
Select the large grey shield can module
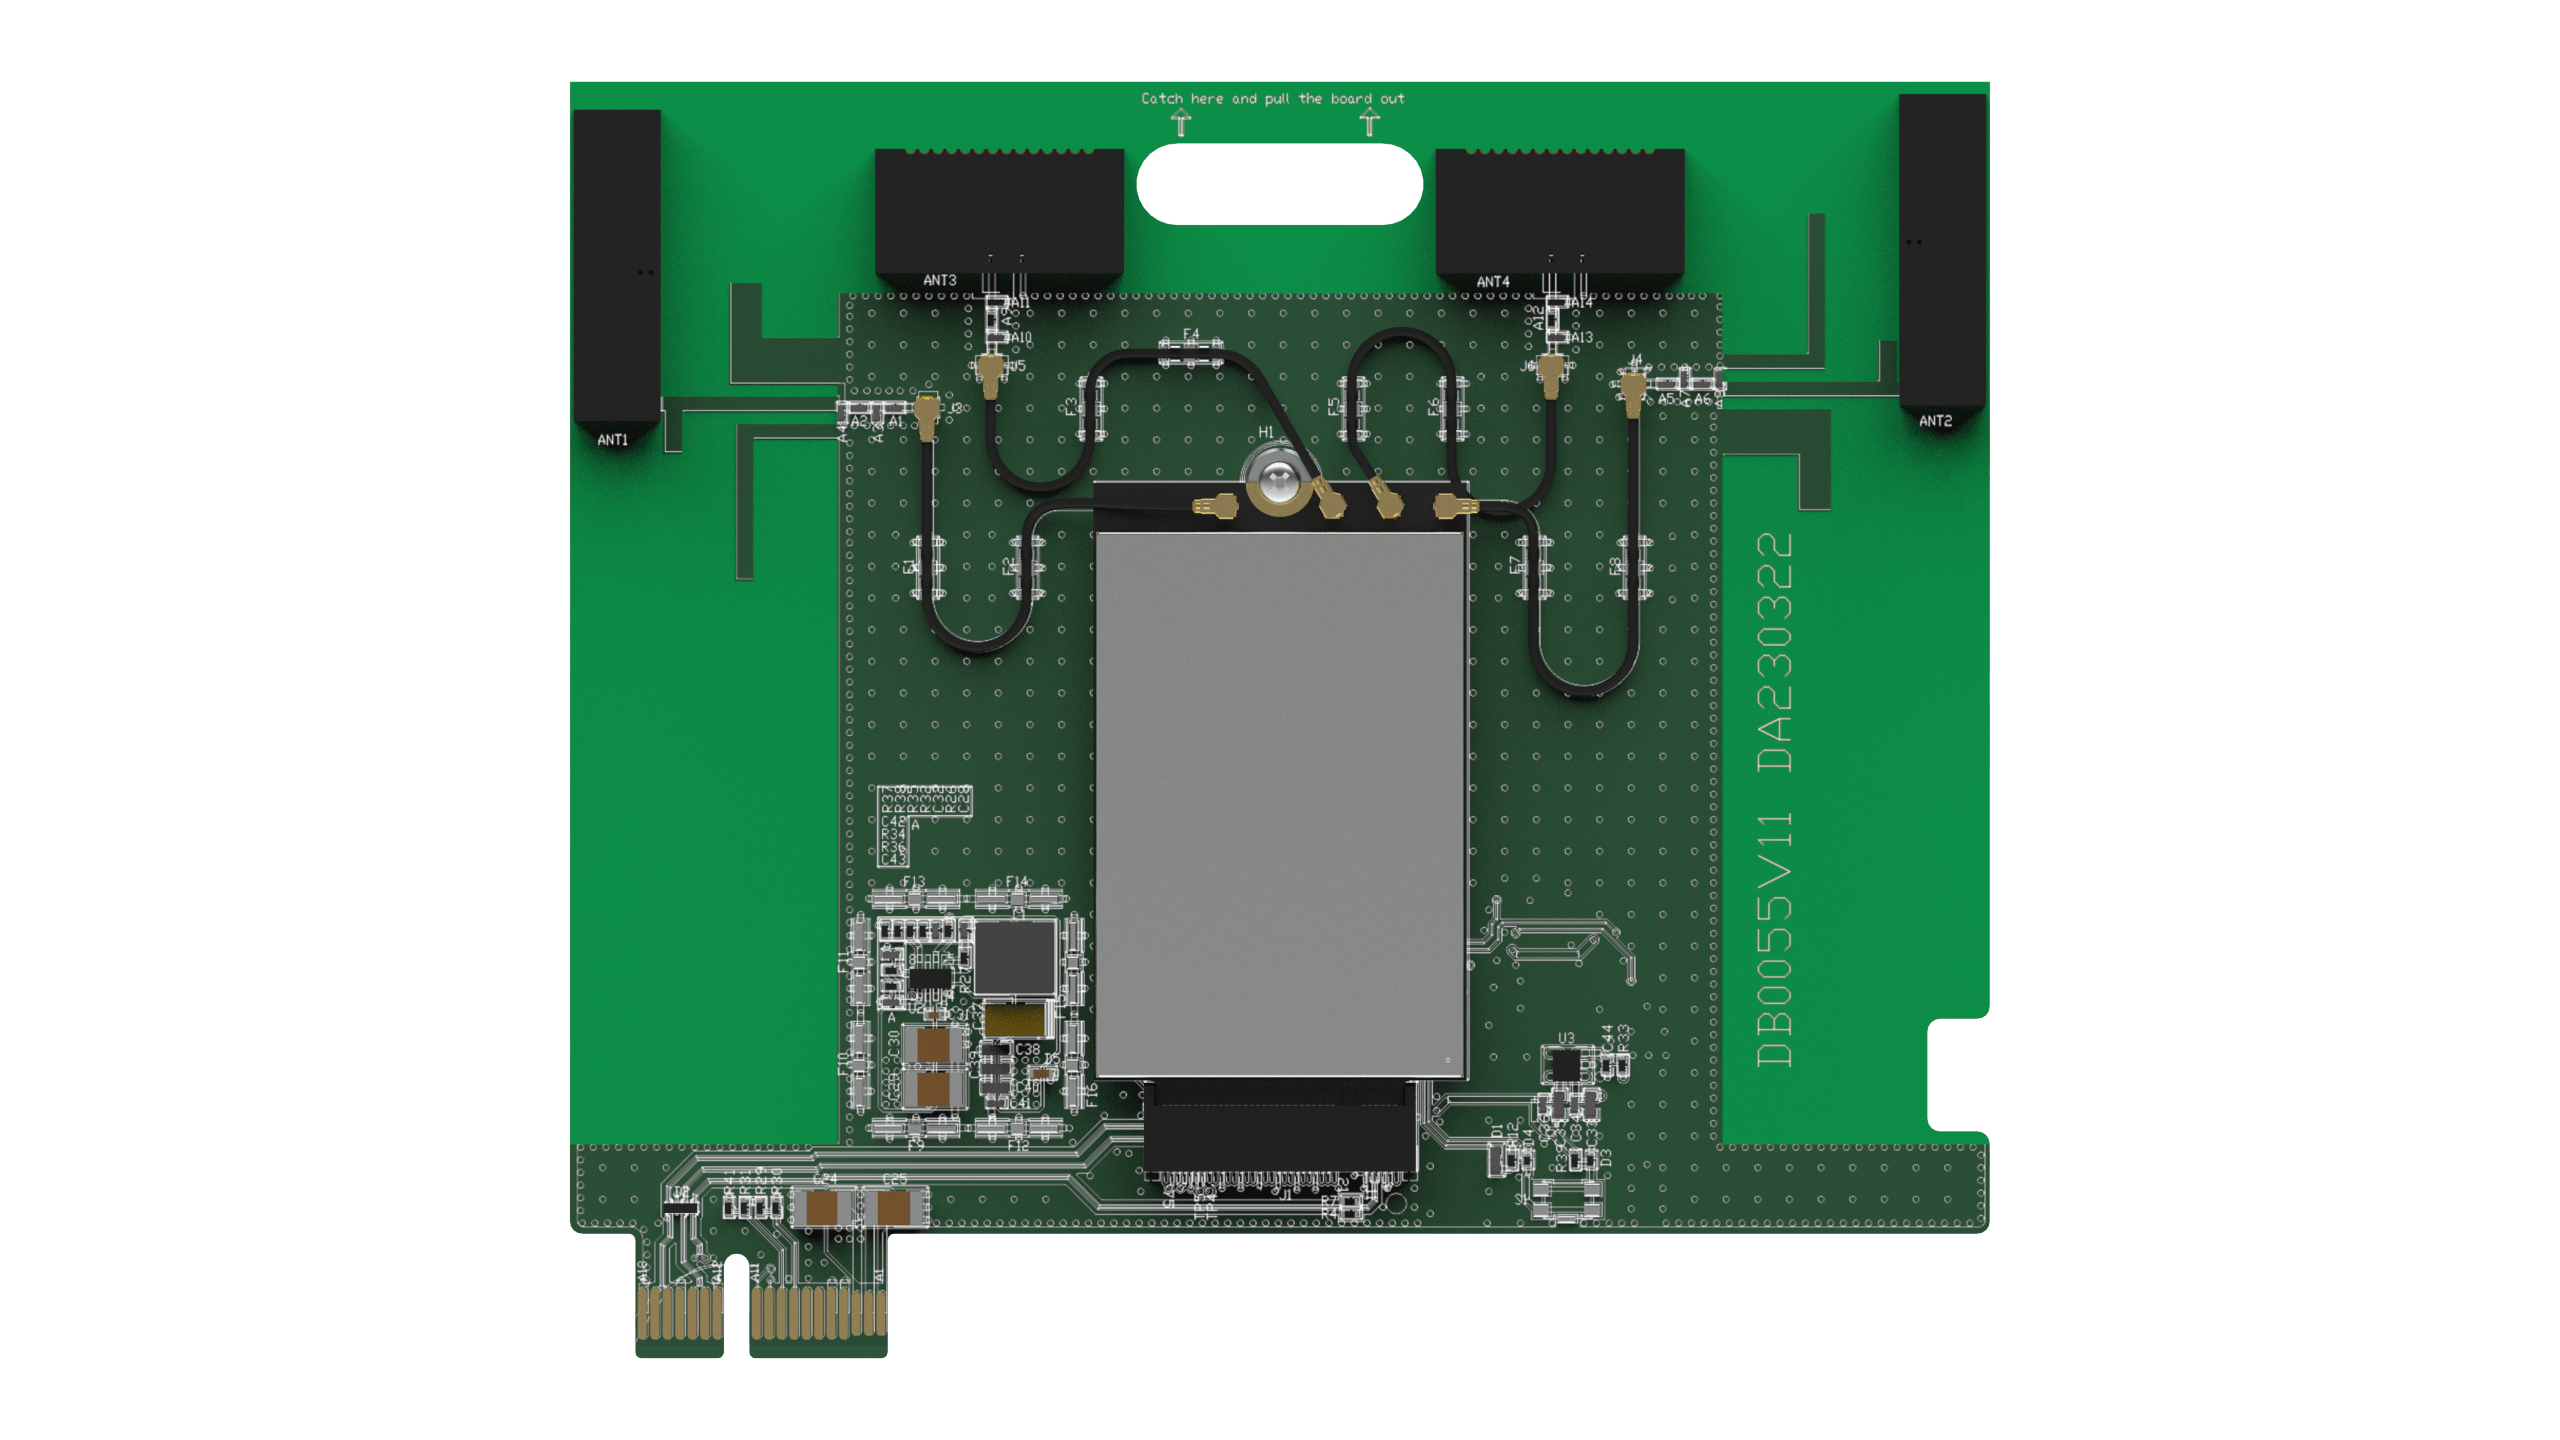(x=1281, y=805)
